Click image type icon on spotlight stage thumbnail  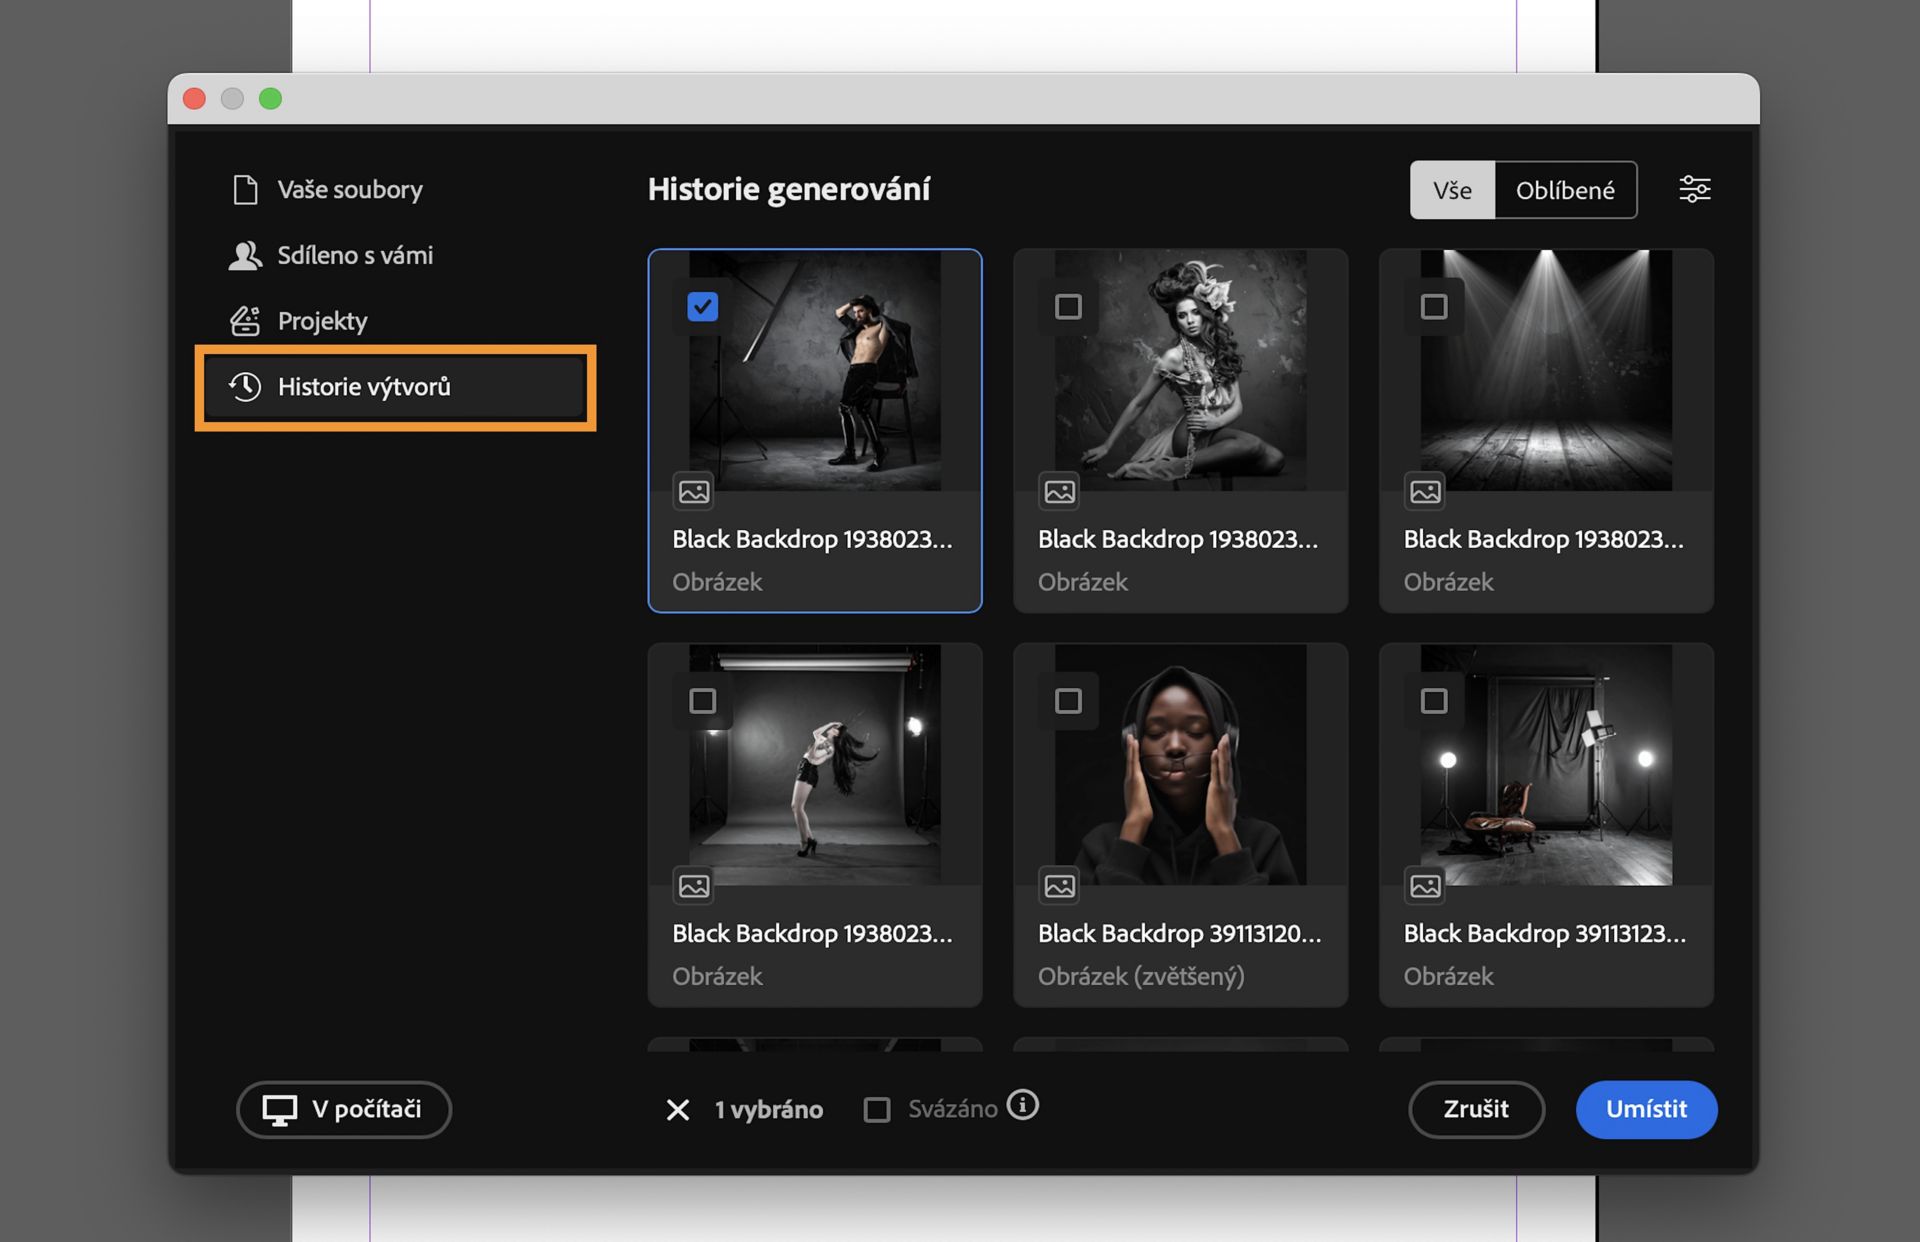pyautogui.click(x=1425, y=491)
